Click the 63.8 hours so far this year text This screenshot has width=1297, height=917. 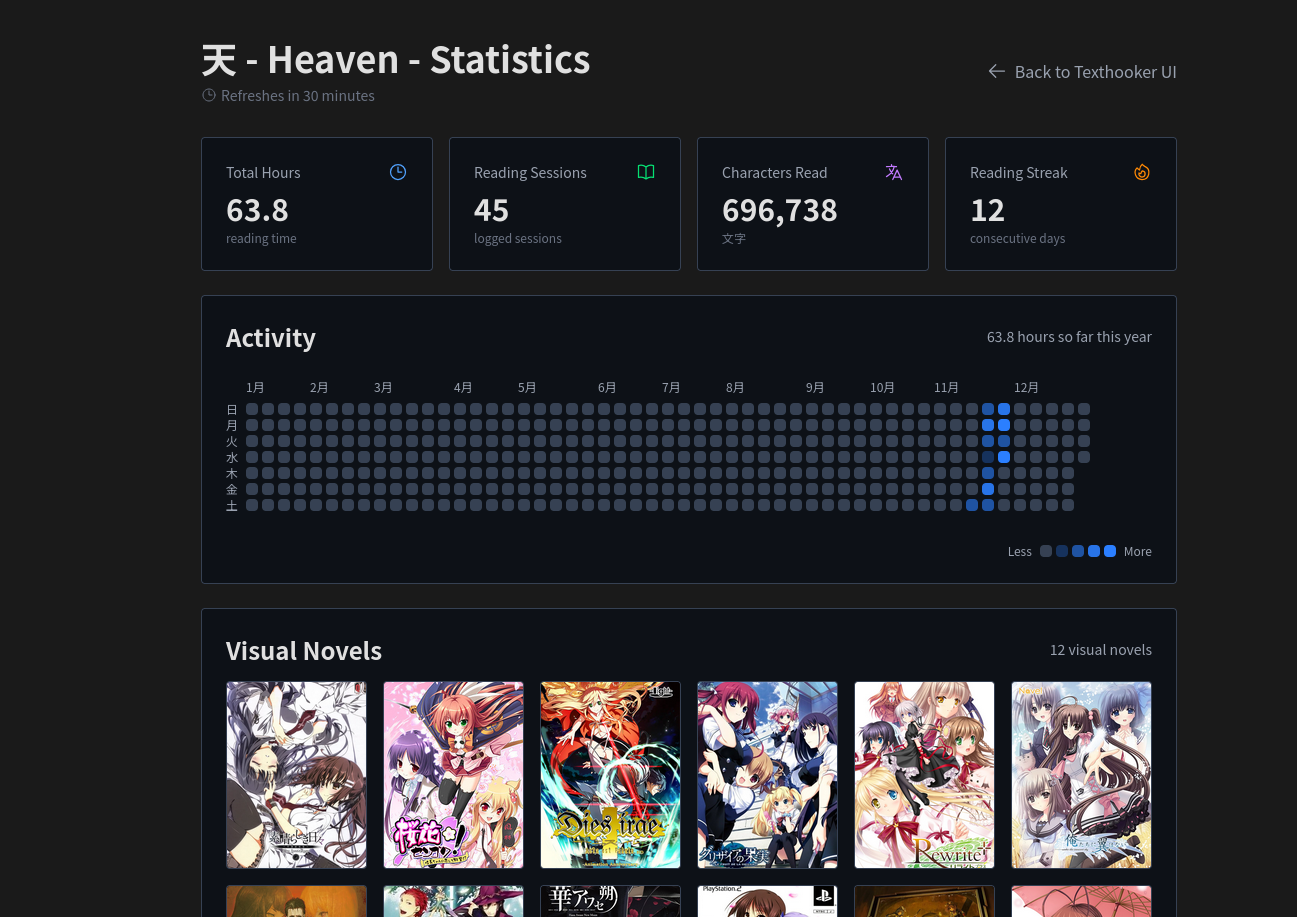(1069, 337)
